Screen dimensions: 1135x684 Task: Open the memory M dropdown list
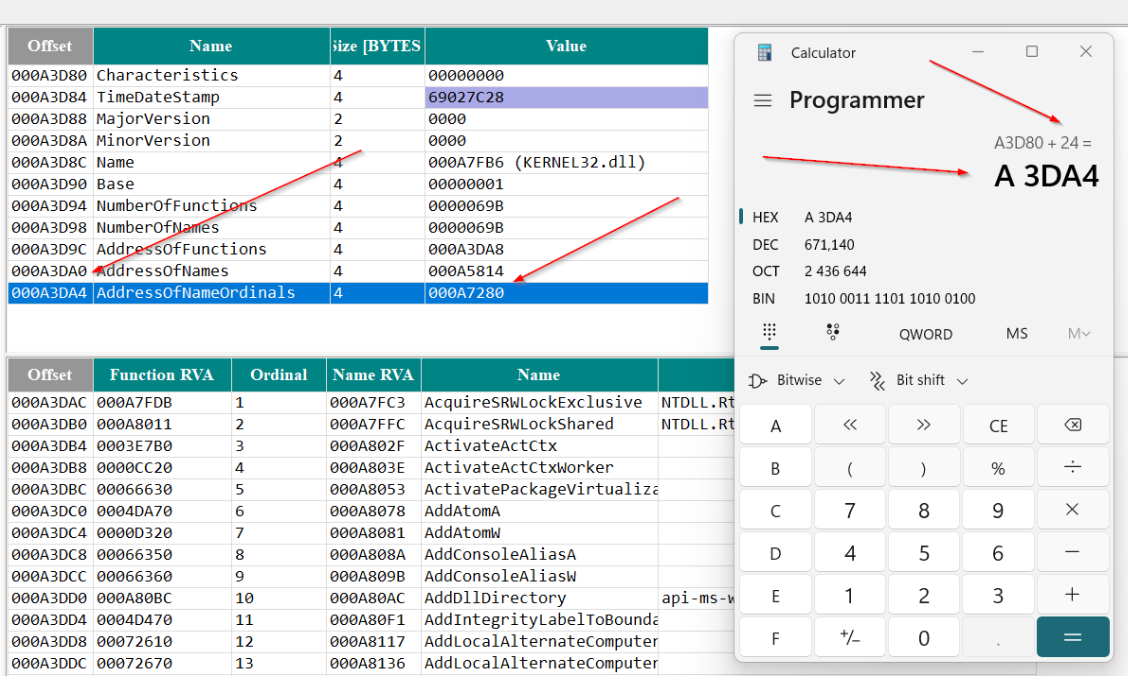[x=1079, y=334]
